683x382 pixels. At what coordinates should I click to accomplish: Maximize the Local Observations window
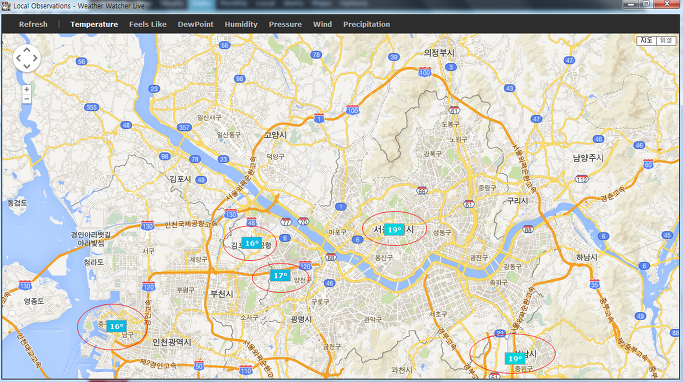coord(646,4)
